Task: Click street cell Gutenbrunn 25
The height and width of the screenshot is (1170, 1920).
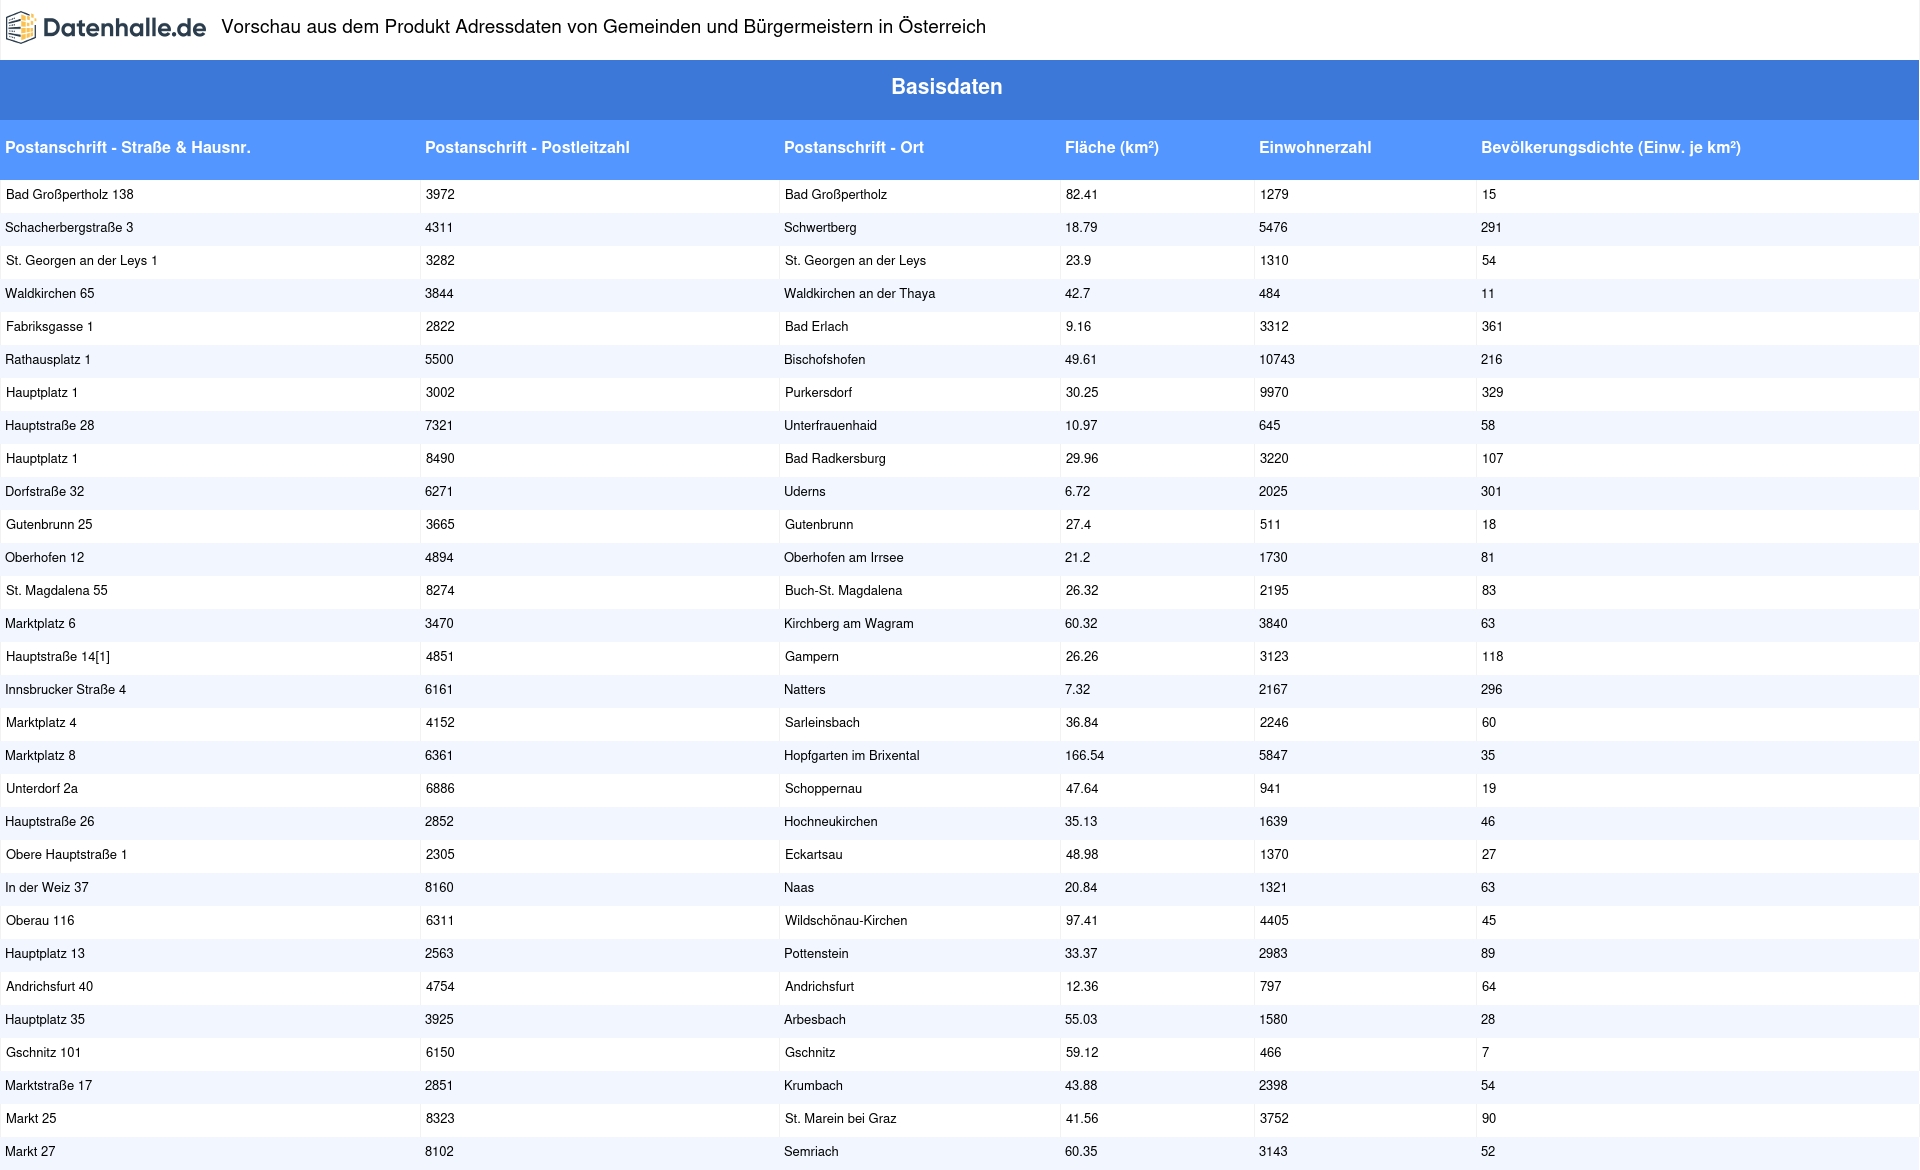Action: click(x=49, y=525)
